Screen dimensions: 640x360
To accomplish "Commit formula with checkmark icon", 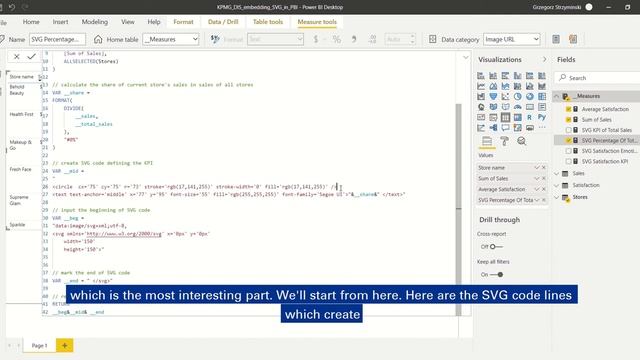I will 31,57.
